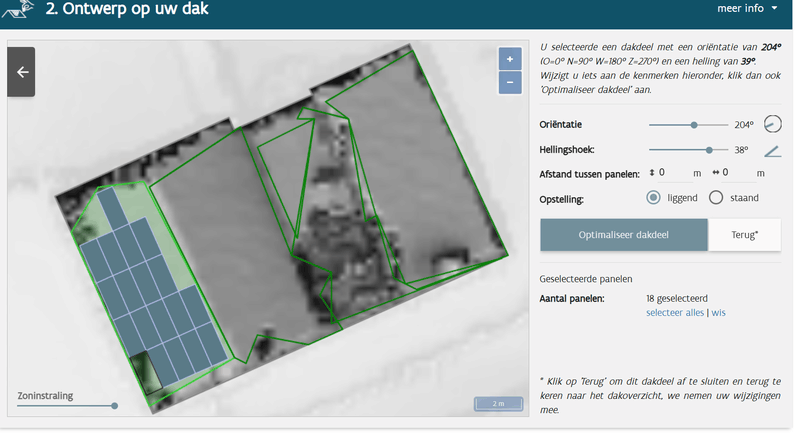The height and width of the screenshot is (434, 800).
Task: Click the 'Zoninstraling' label
Action: pyautogui.click(x=45, y=396)
